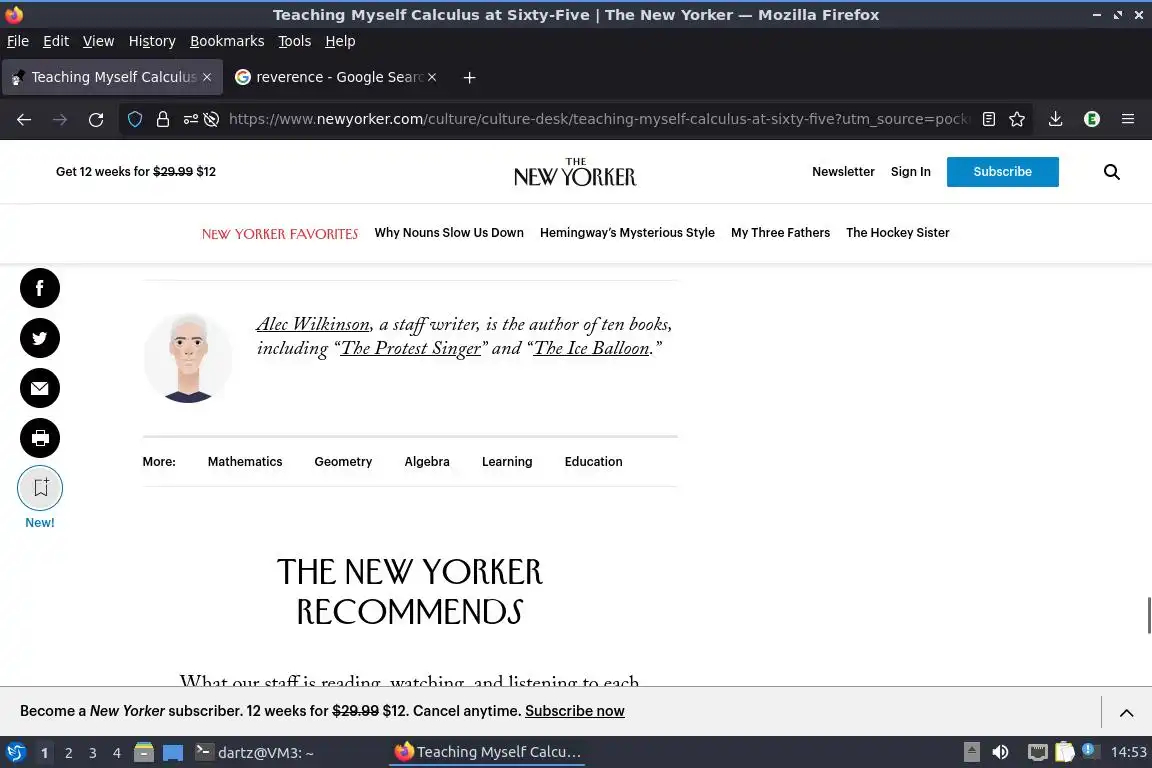This screenshot has height=768, width=1152.
Task: Toggle reader view icon
Action: point(989,119)
